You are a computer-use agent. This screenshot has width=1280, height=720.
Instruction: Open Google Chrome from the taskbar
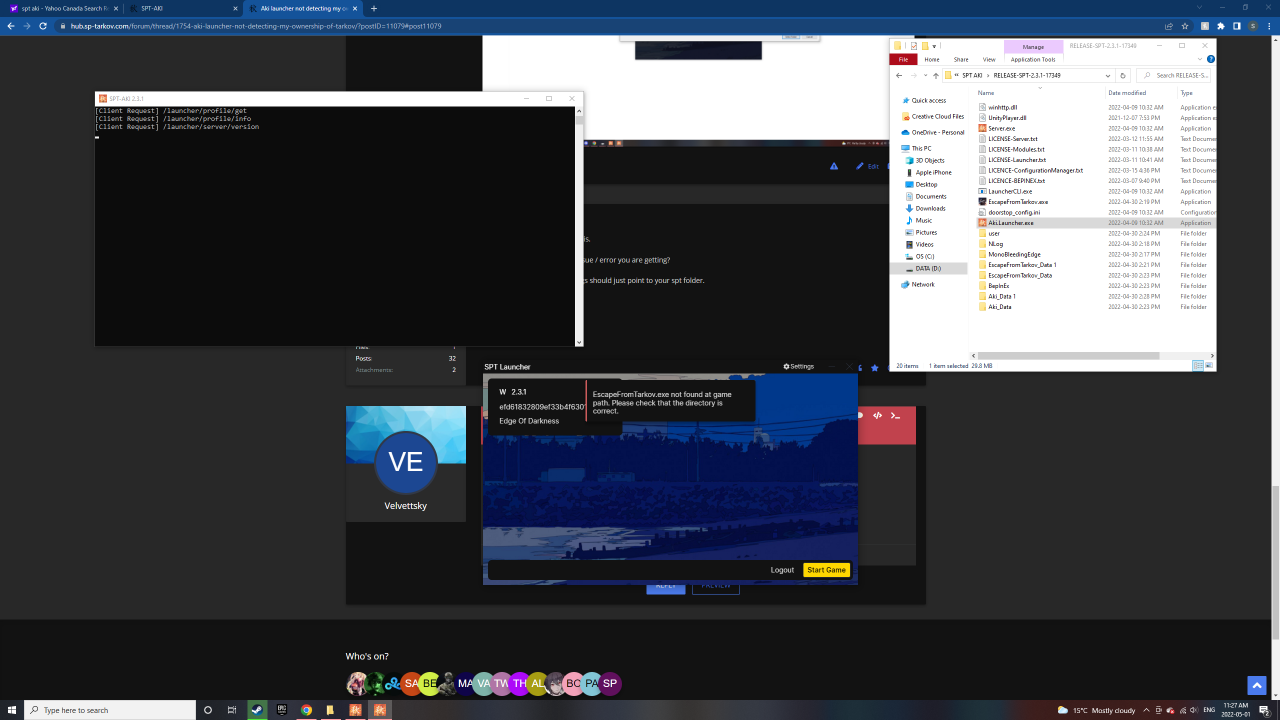coord(306,710)
